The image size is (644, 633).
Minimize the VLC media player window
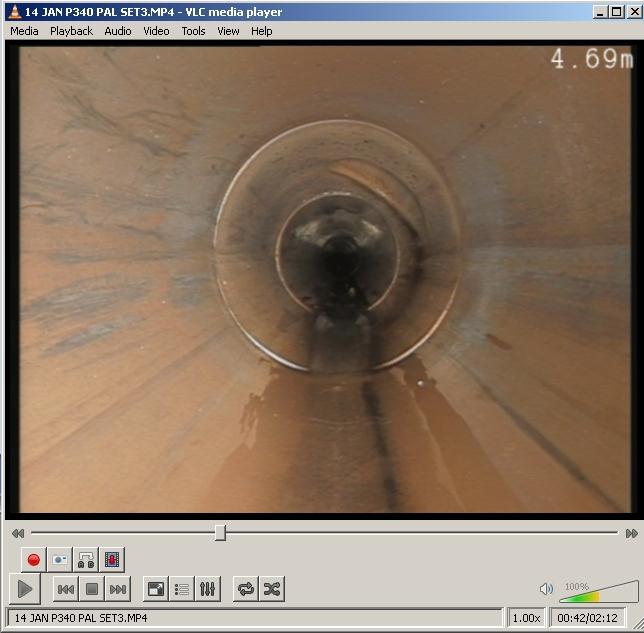pos(600,12)
